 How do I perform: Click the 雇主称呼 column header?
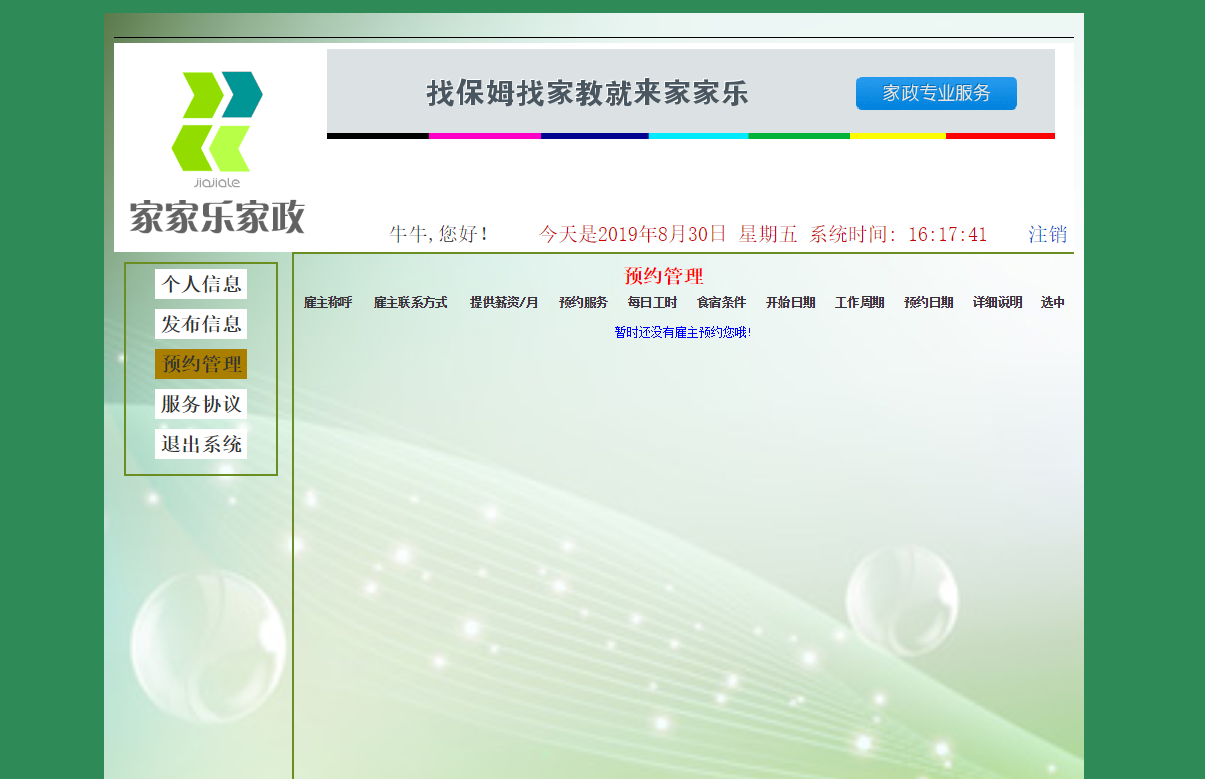(x=329, y=301)
